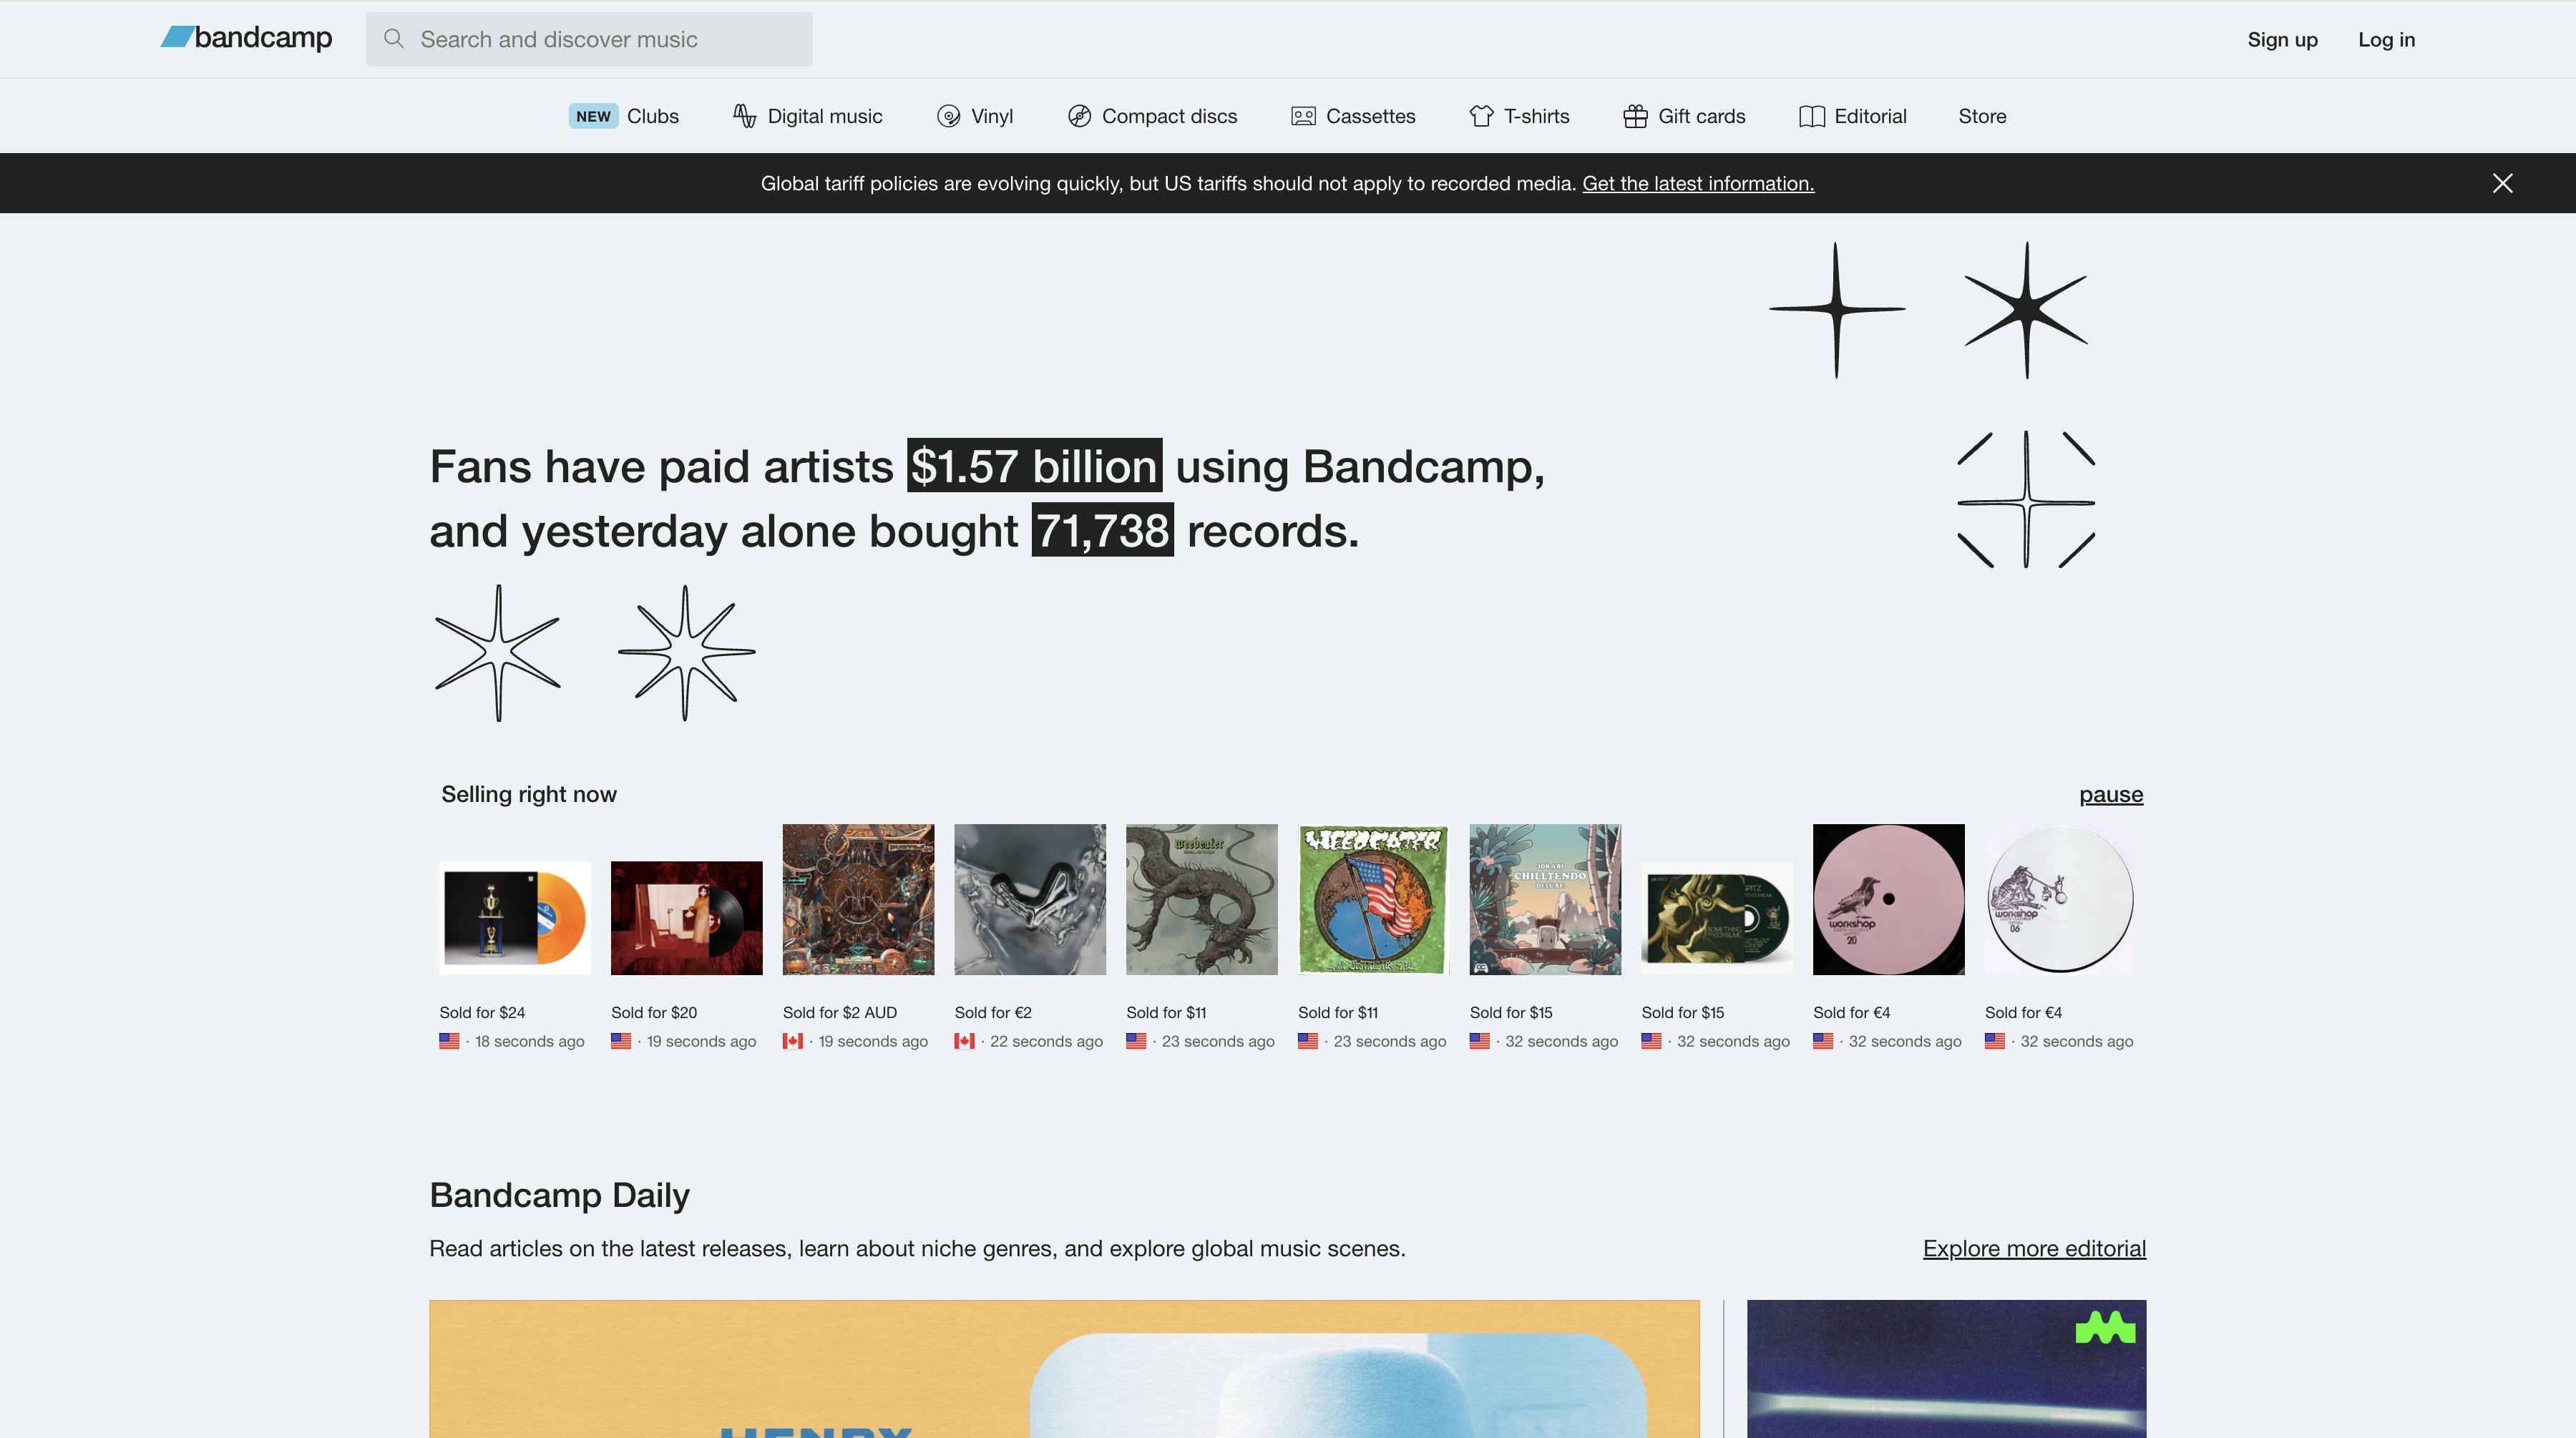The width and height of the screenshot is (2576, 1438).
Task: Click the Vinyl record icon
Action: point(948,116)
